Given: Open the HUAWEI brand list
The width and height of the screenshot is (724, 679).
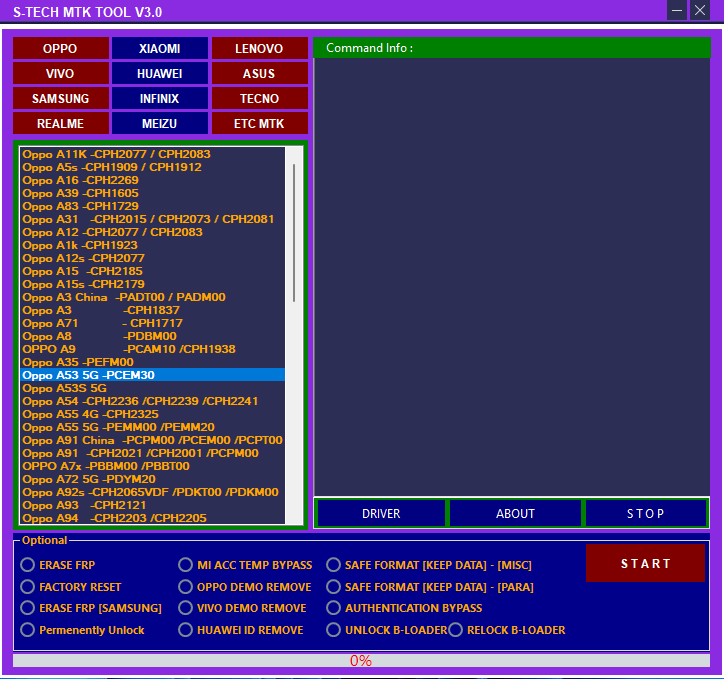Looking at the screenshot, I should pos(160,73).
